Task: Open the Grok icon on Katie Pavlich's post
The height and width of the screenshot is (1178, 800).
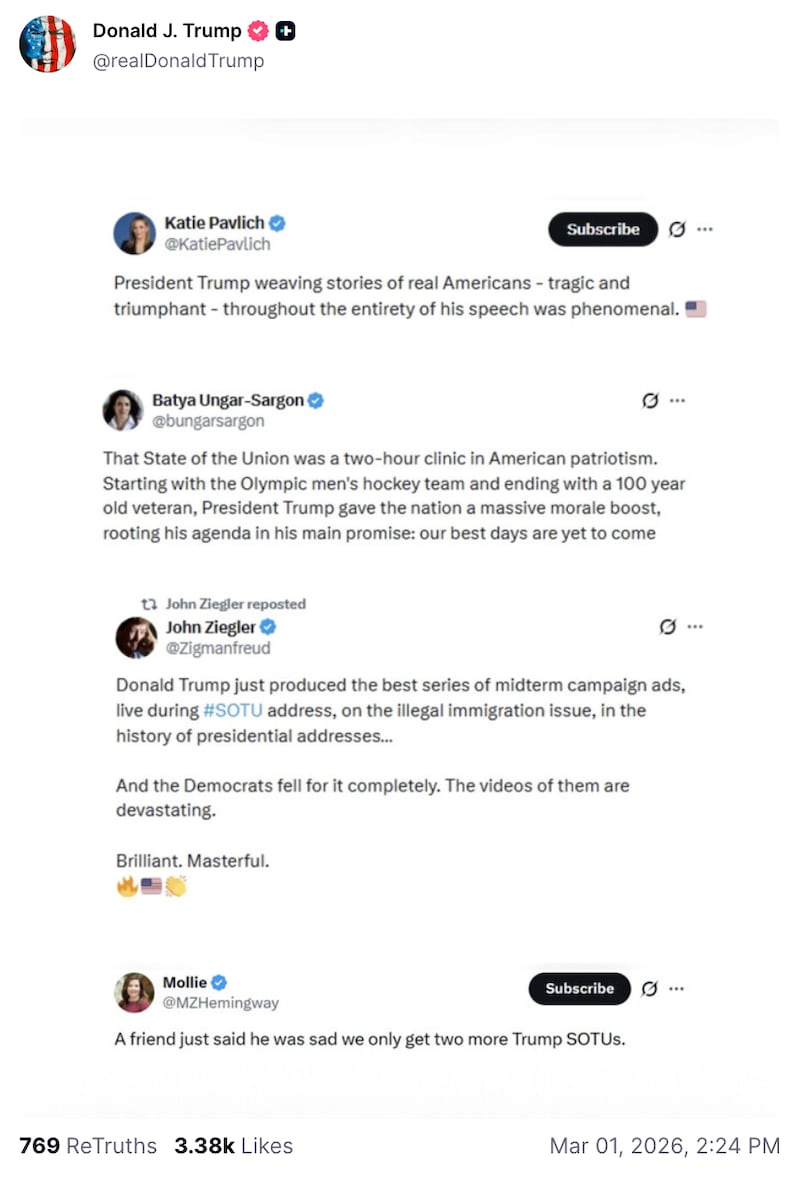Action: coord(676,229)
